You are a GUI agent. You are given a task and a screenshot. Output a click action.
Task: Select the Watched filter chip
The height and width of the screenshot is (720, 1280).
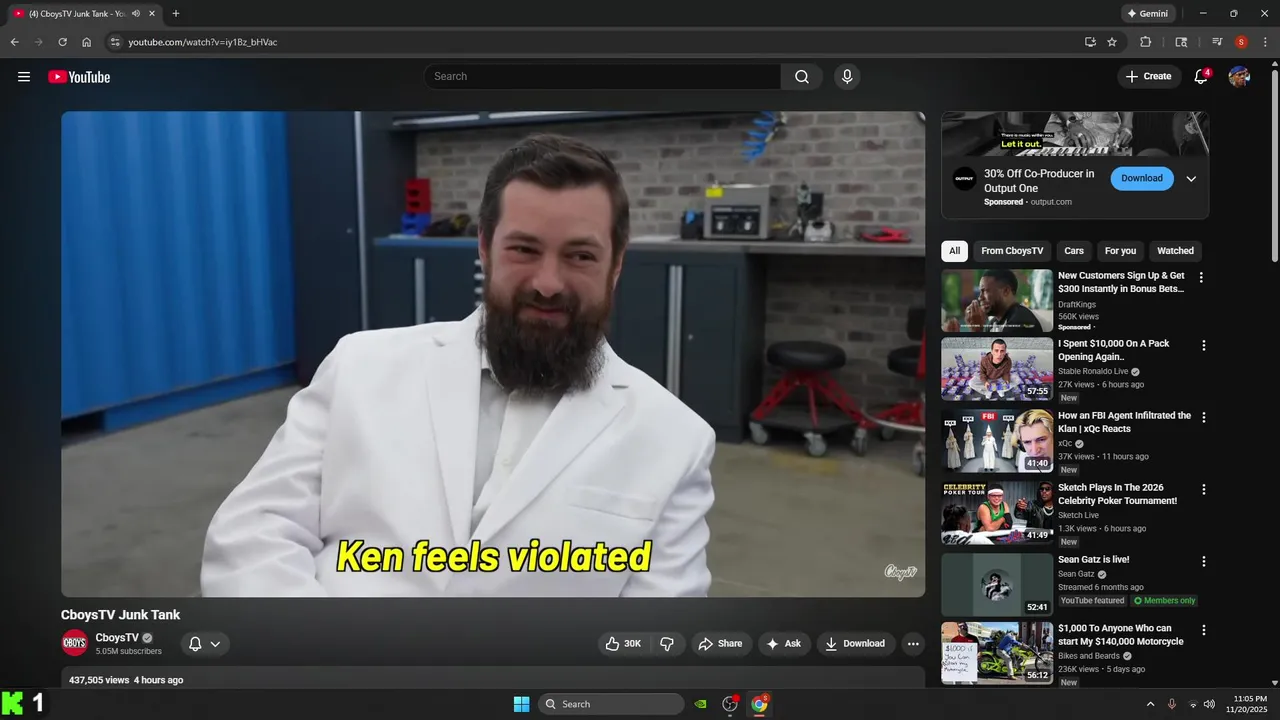pyautogui.click(x=1175, y=251)
